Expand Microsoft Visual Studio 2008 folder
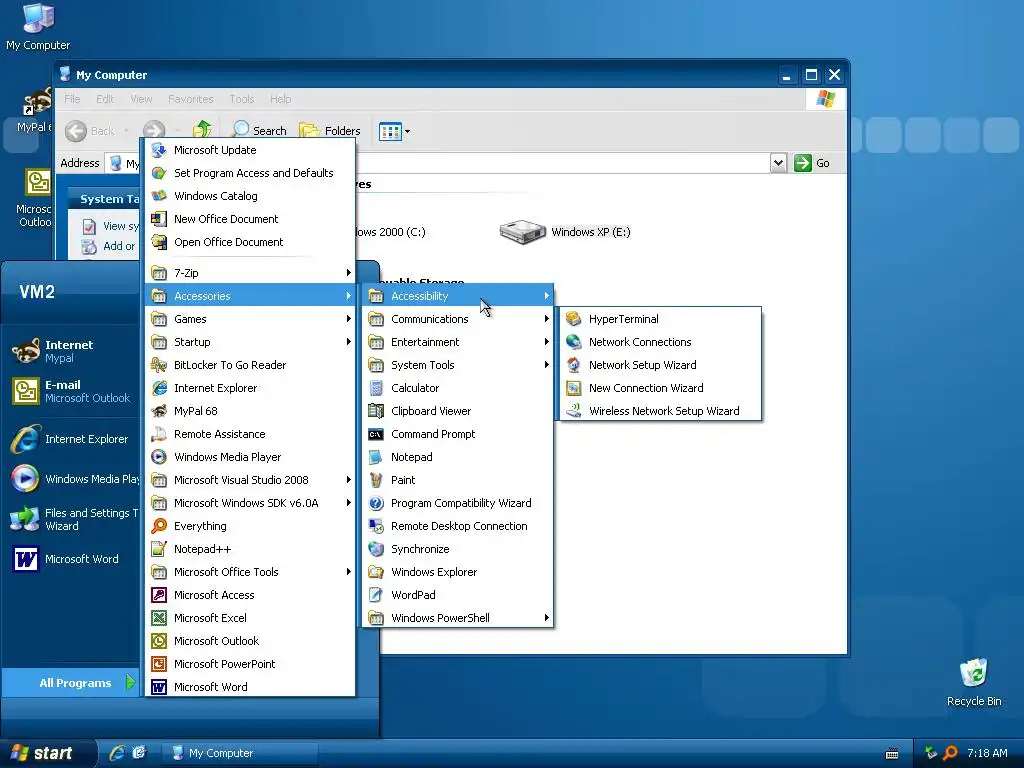 pos(250,480)
